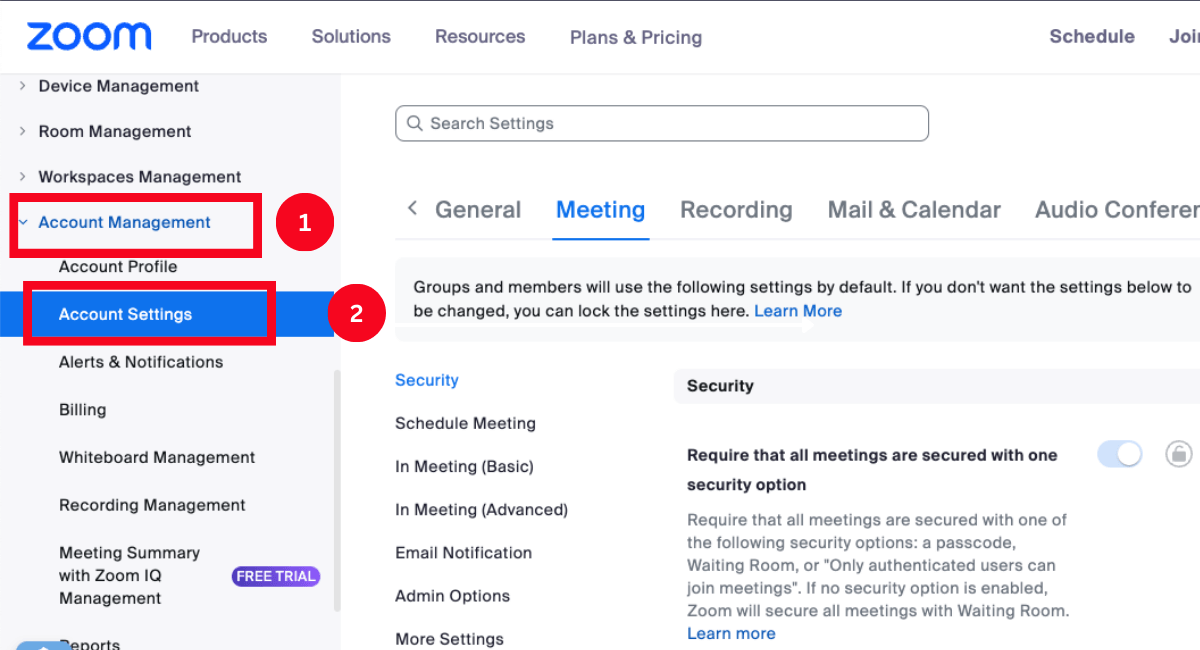Open Whiteboard Management
The height and width of the screenshot is (650, 1200).
[157, 458]
